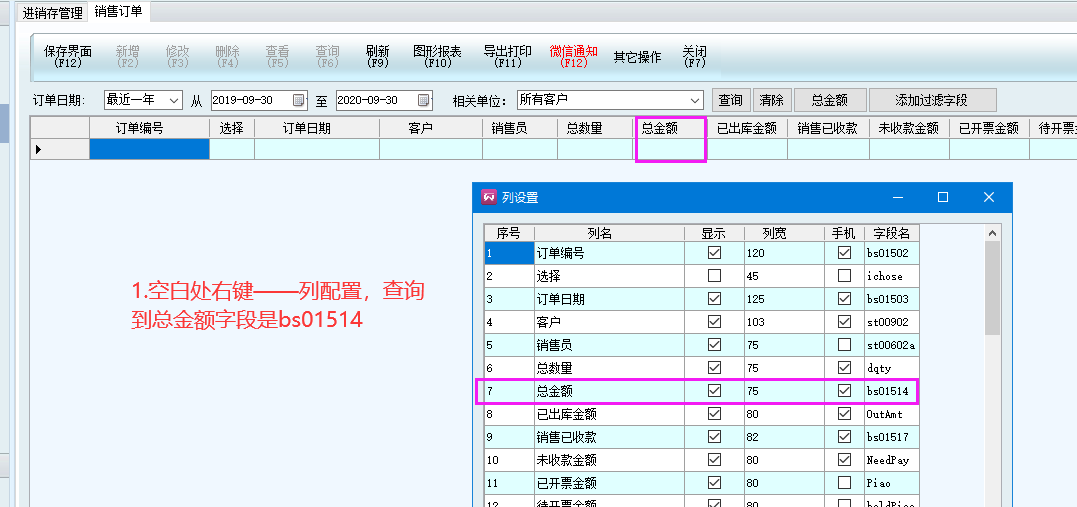Expand the 最近一年 order date dropdown
Image resolution: width=1077 pixels, height=507 pixels.
pos(175,100)
